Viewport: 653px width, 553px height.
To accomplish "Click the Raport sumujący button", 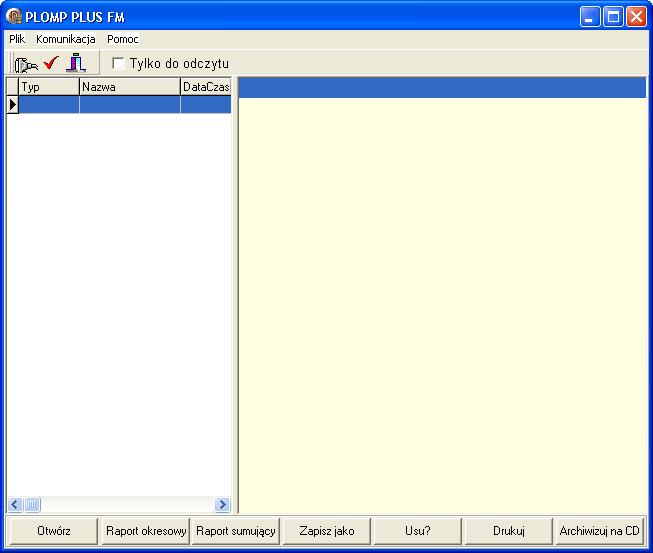I will (236, 531).
